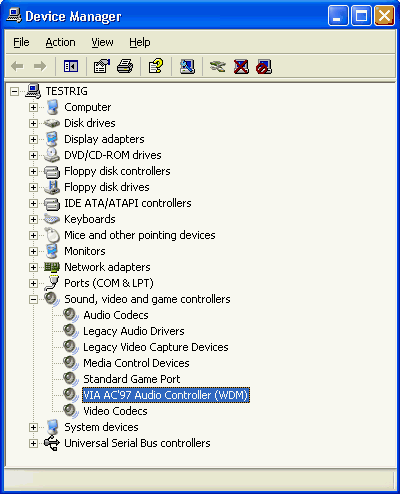
Task: Select the Ports (COM & LPT) category
Action: (109, 283)
